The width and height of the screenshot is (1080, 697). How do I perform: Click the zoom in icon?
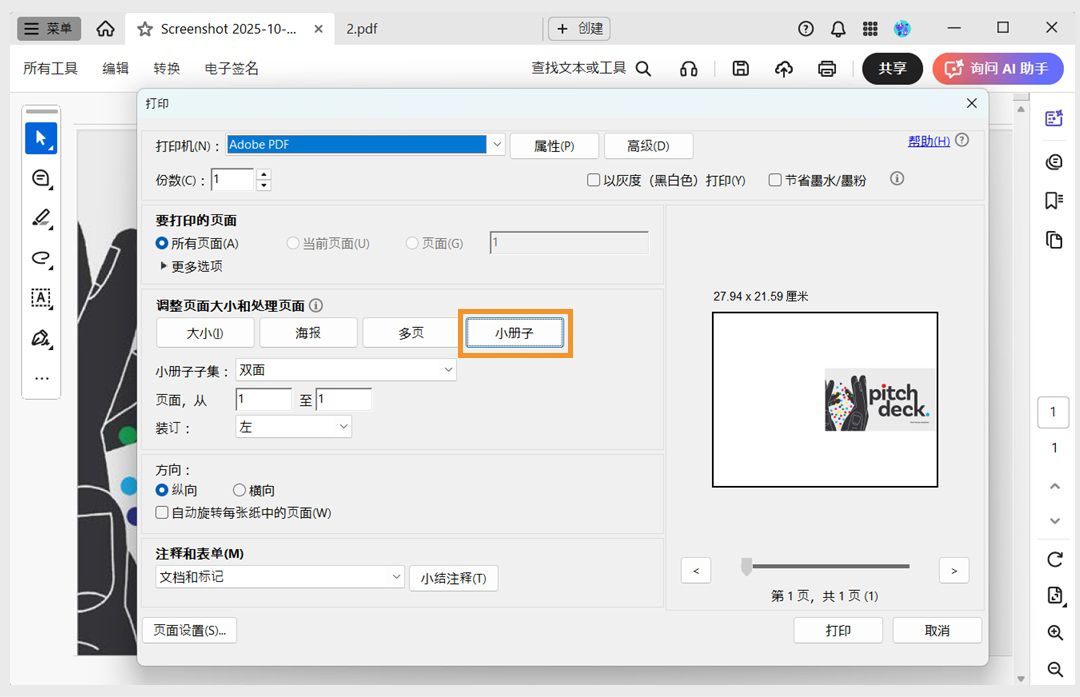coord(1053,632)
